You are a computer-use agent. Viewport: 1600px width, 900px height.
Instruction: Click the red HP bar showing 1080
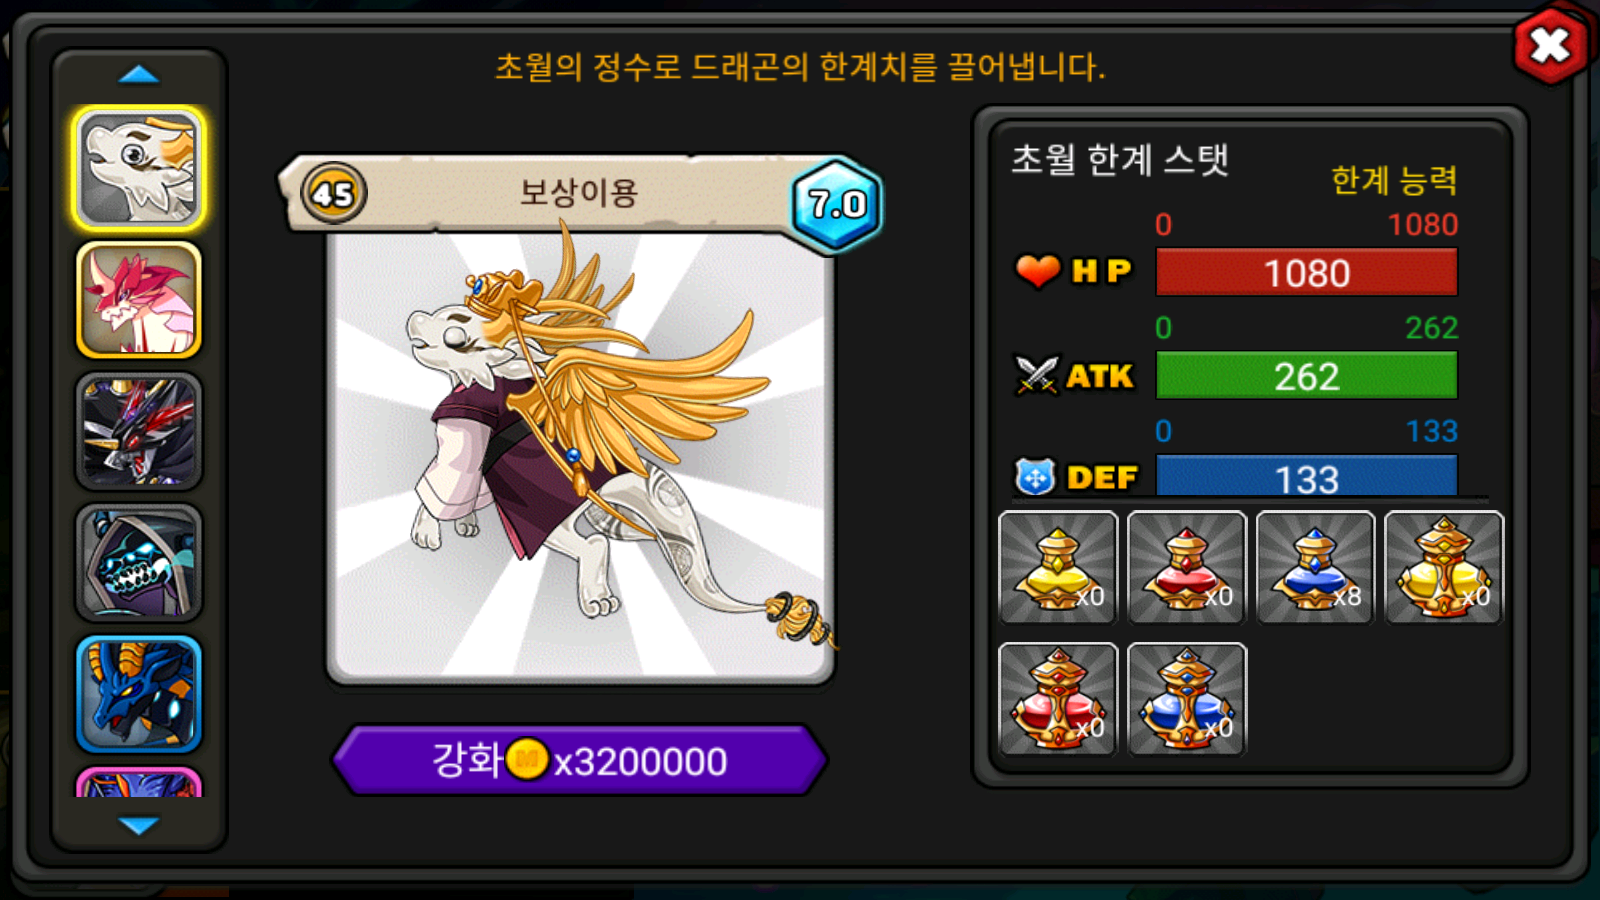coord(1306,272)
